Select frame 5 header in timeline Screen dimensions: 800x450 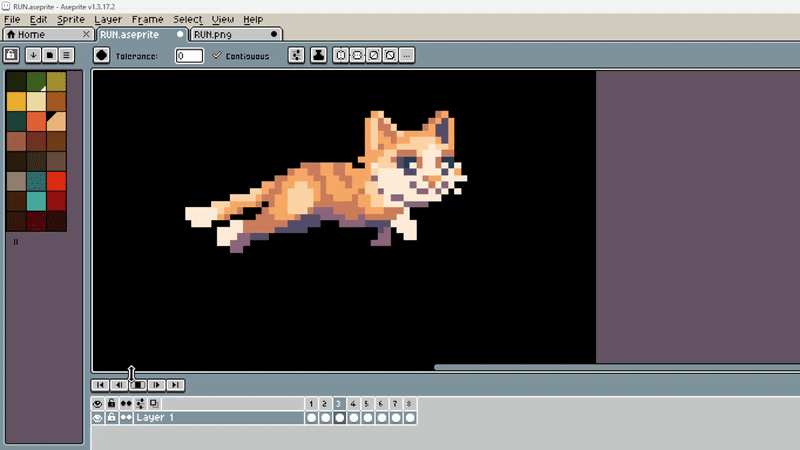(x=367, y=404)
